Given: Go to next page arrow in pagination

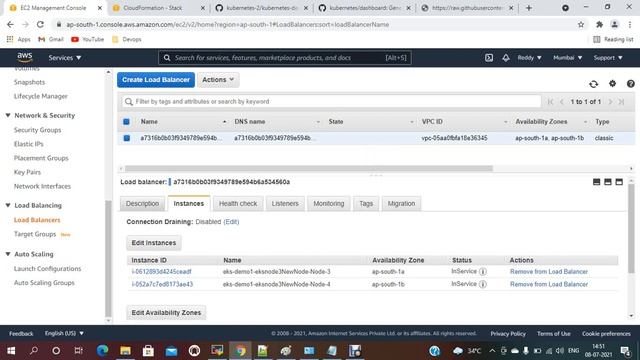Looking at the screenshot, I should click(x=610, y=102).
